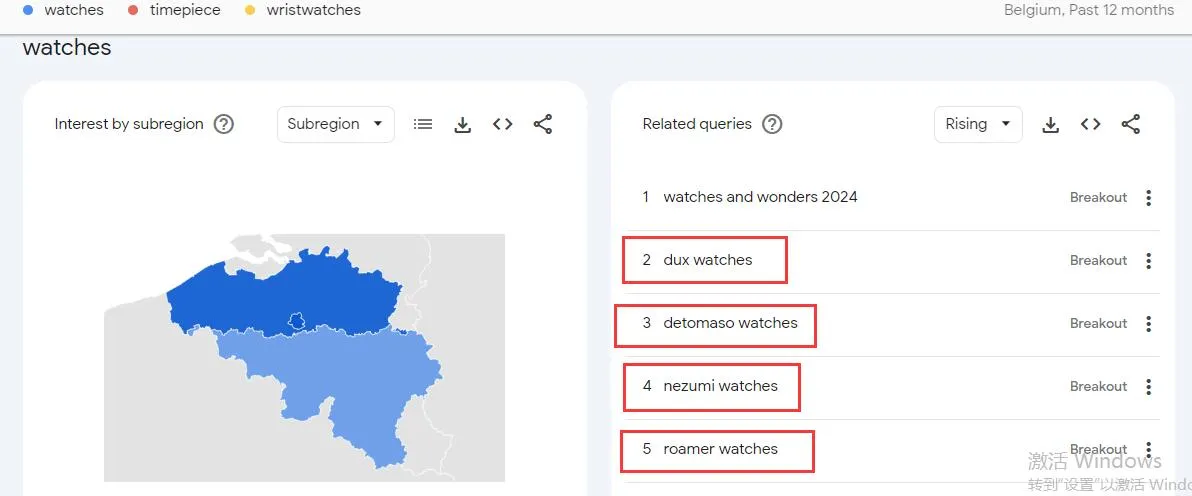
Task: Open the Subregion dropdown
Action: coord(336,124)
